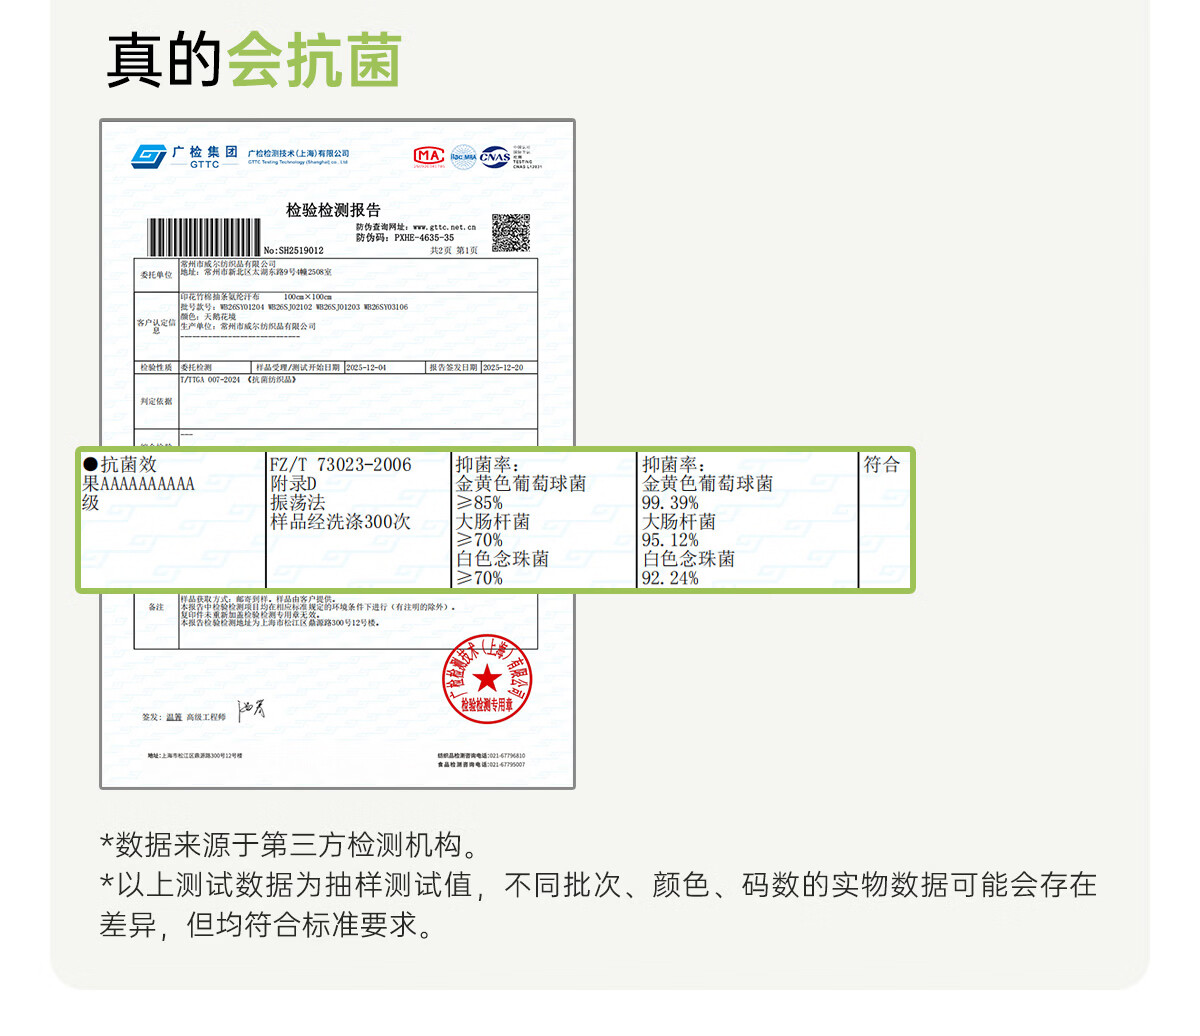Click the FZ/T 73023-2006 standard cell

click(x=340, y=465)
